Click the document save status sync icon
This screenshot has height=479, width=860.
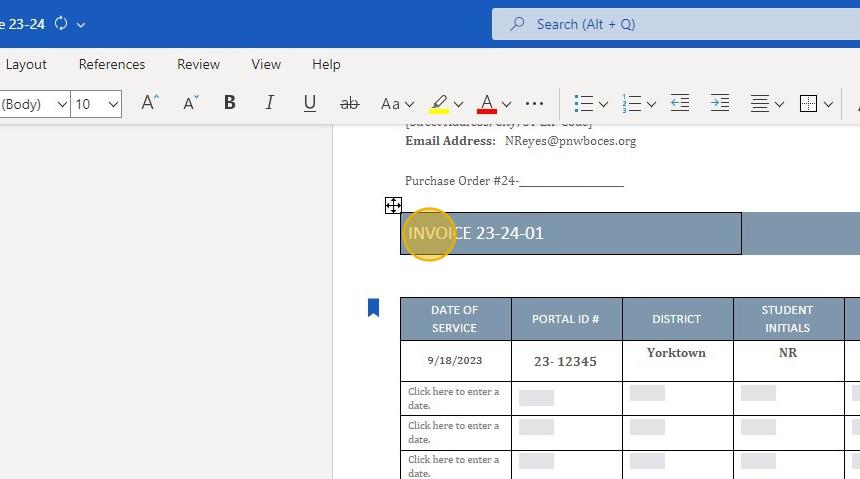pyautogui.click(x=61, y=24)
